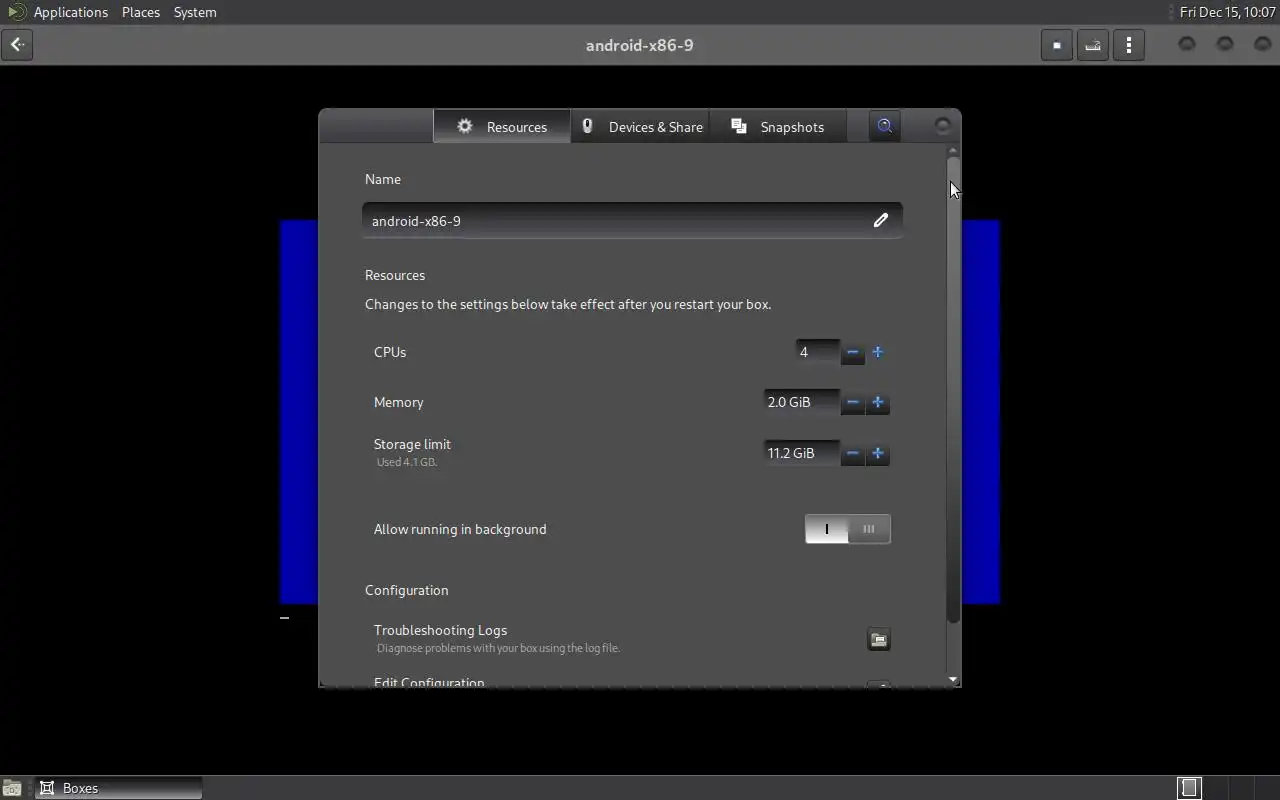
Task: Open the Applications menu
Action: point(70,12)
